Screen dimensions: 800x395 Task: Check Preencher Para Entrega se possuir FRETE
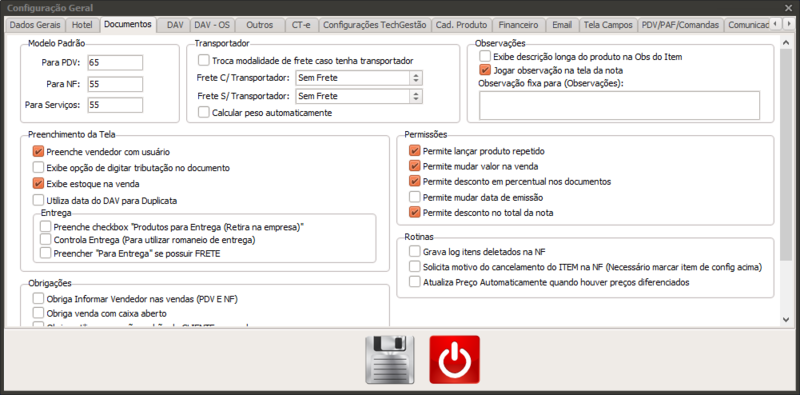click(x=46, y=253)
